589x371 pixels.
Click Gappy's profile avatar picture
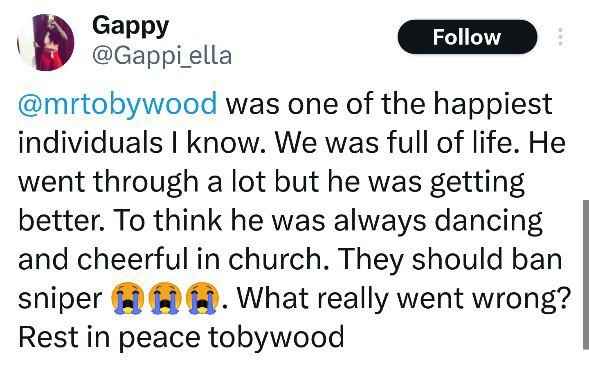46,42
